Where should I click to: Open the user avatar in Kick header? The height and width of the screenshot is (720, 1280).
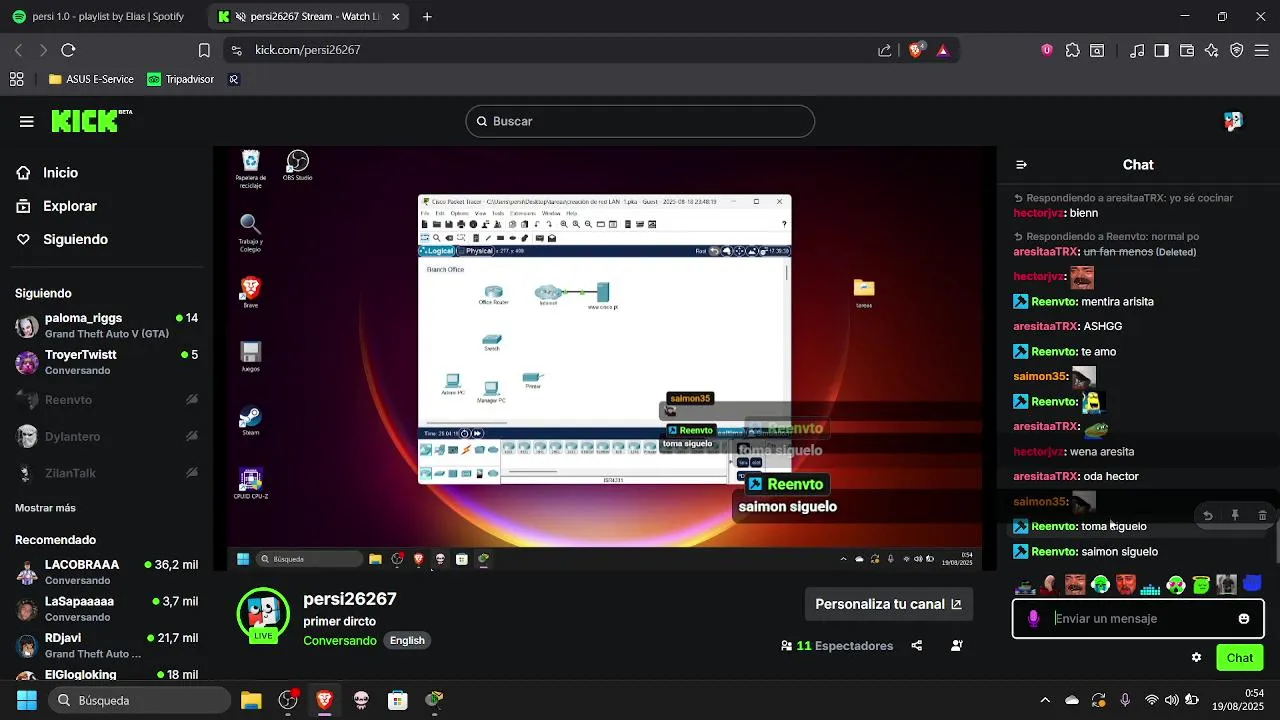point(1233,121)
